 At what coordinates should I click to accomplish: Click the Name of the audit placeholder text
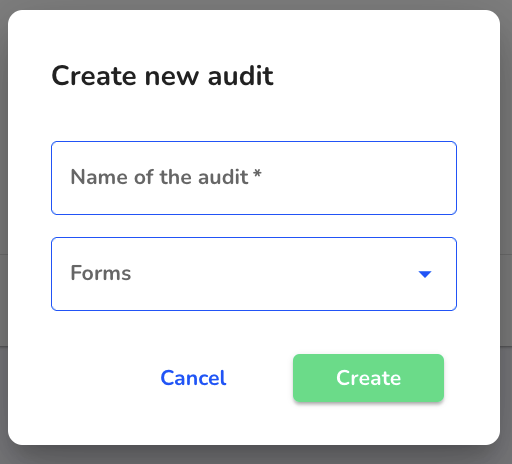(x=160, y=177)
